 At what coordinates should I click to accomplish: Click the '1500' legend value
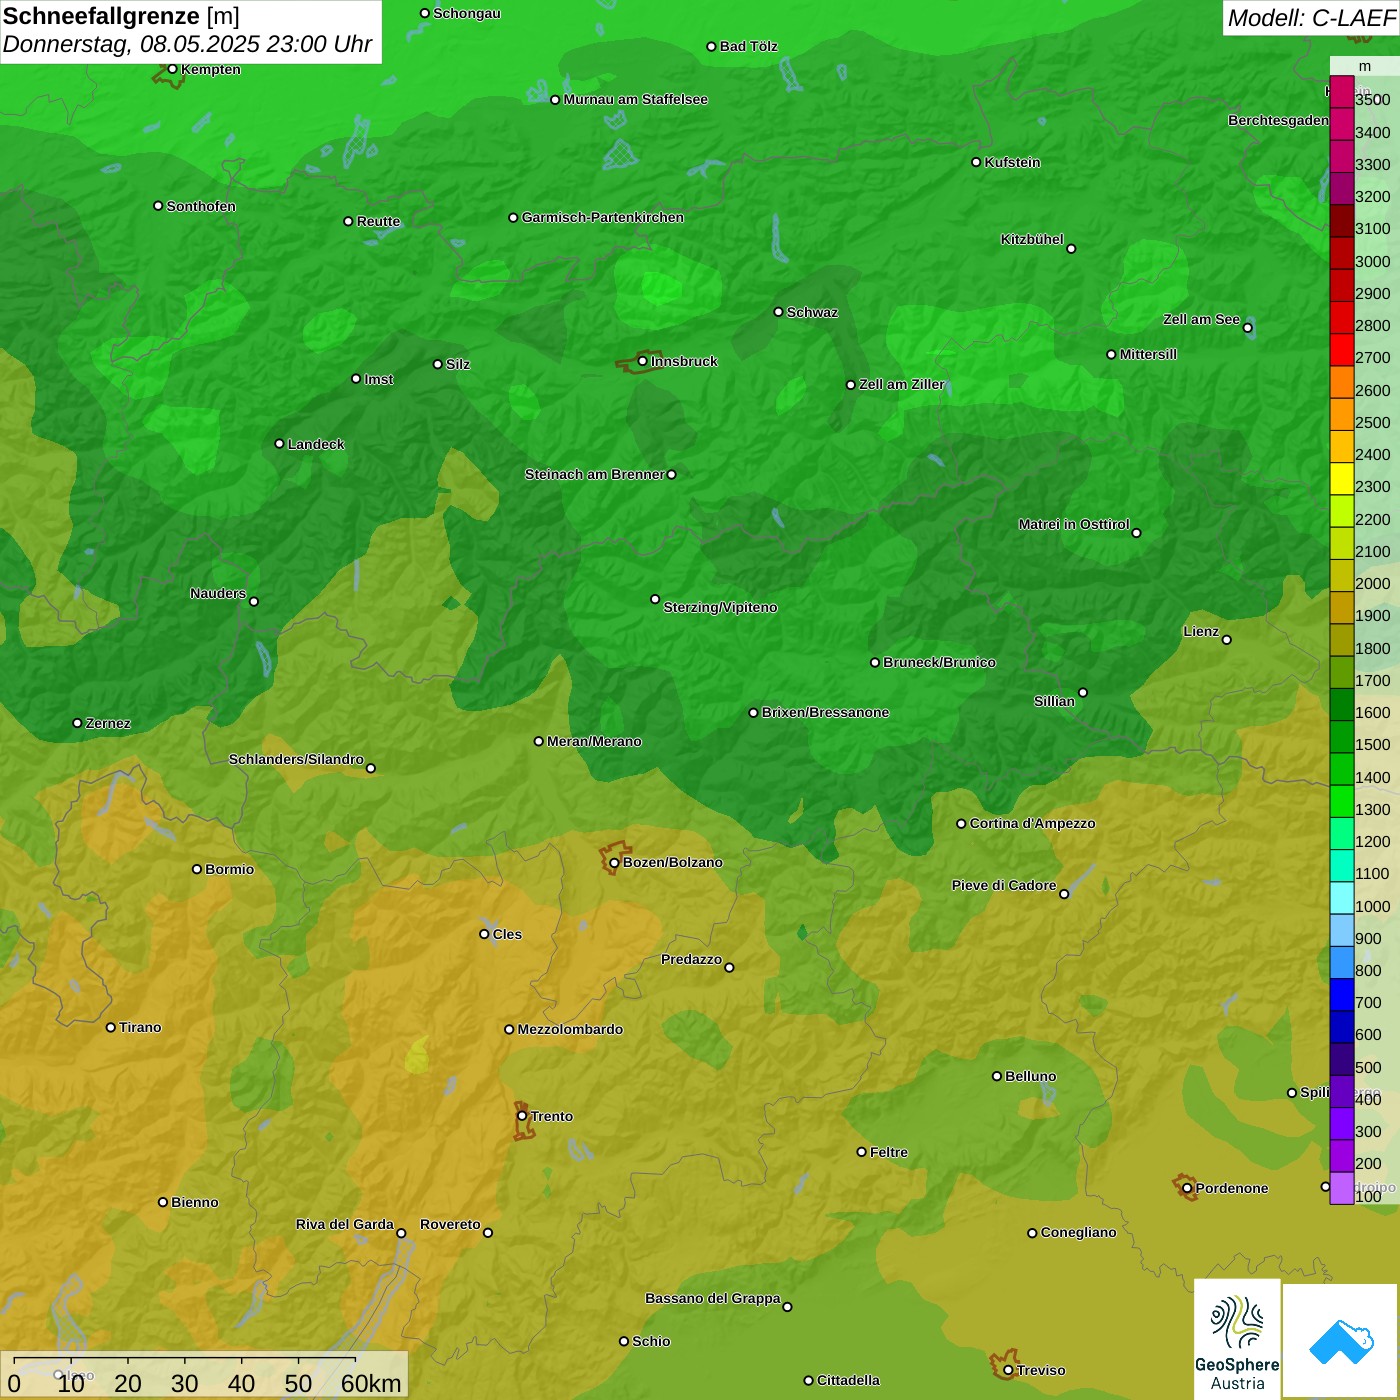1373,744
